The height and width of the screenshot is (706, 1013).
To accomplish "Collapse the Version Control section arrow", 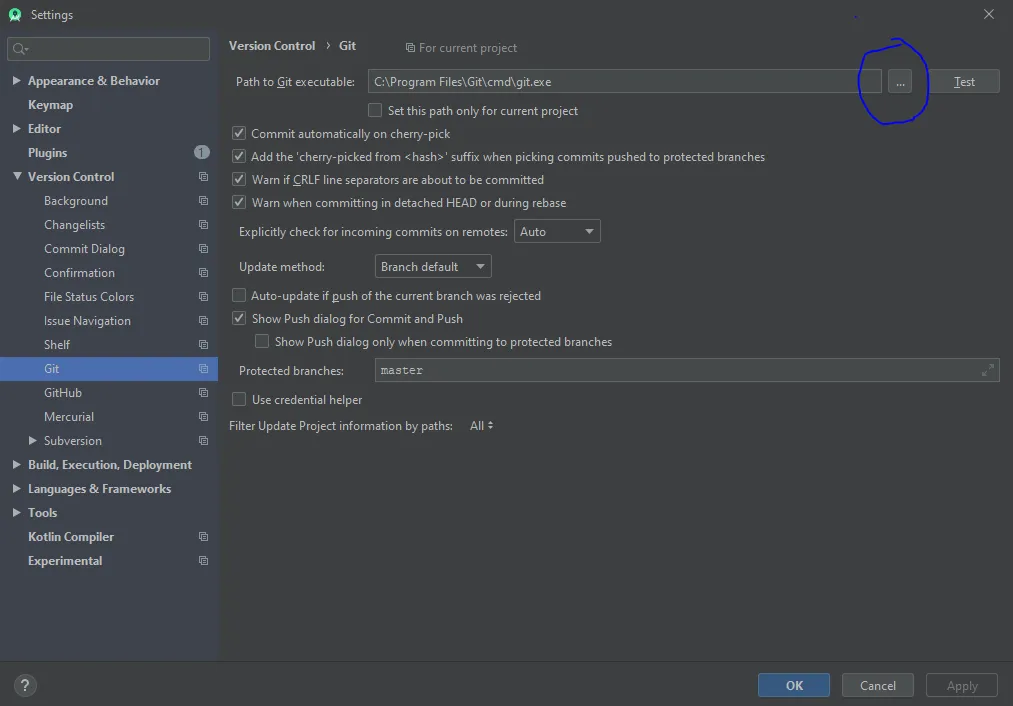I will [17, 176].
